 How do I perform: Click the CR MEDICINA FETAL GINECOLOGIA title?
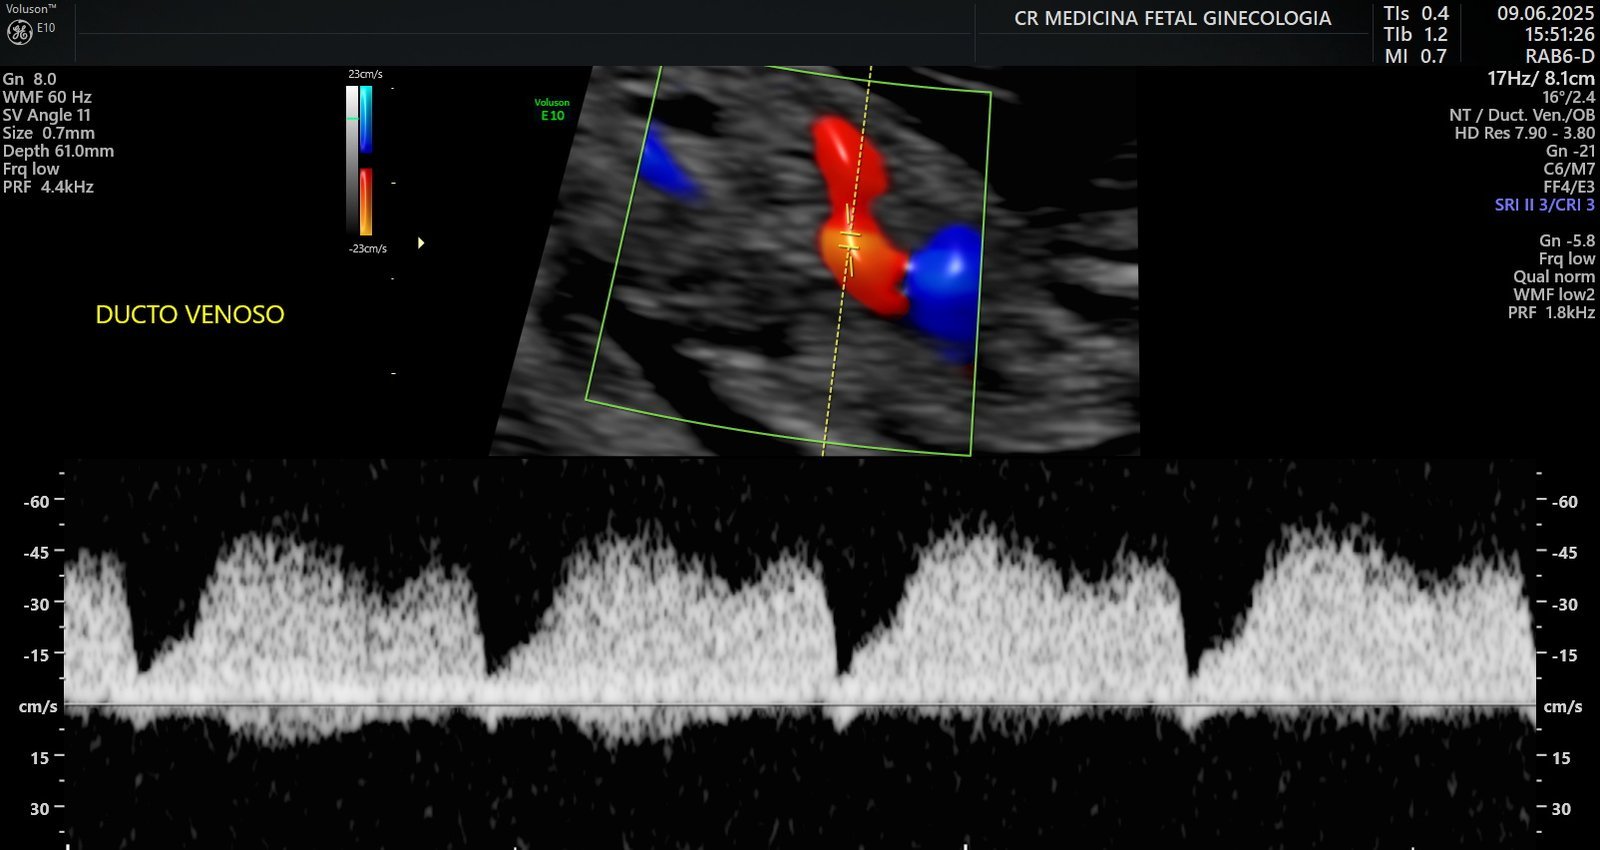point(1172,18)
